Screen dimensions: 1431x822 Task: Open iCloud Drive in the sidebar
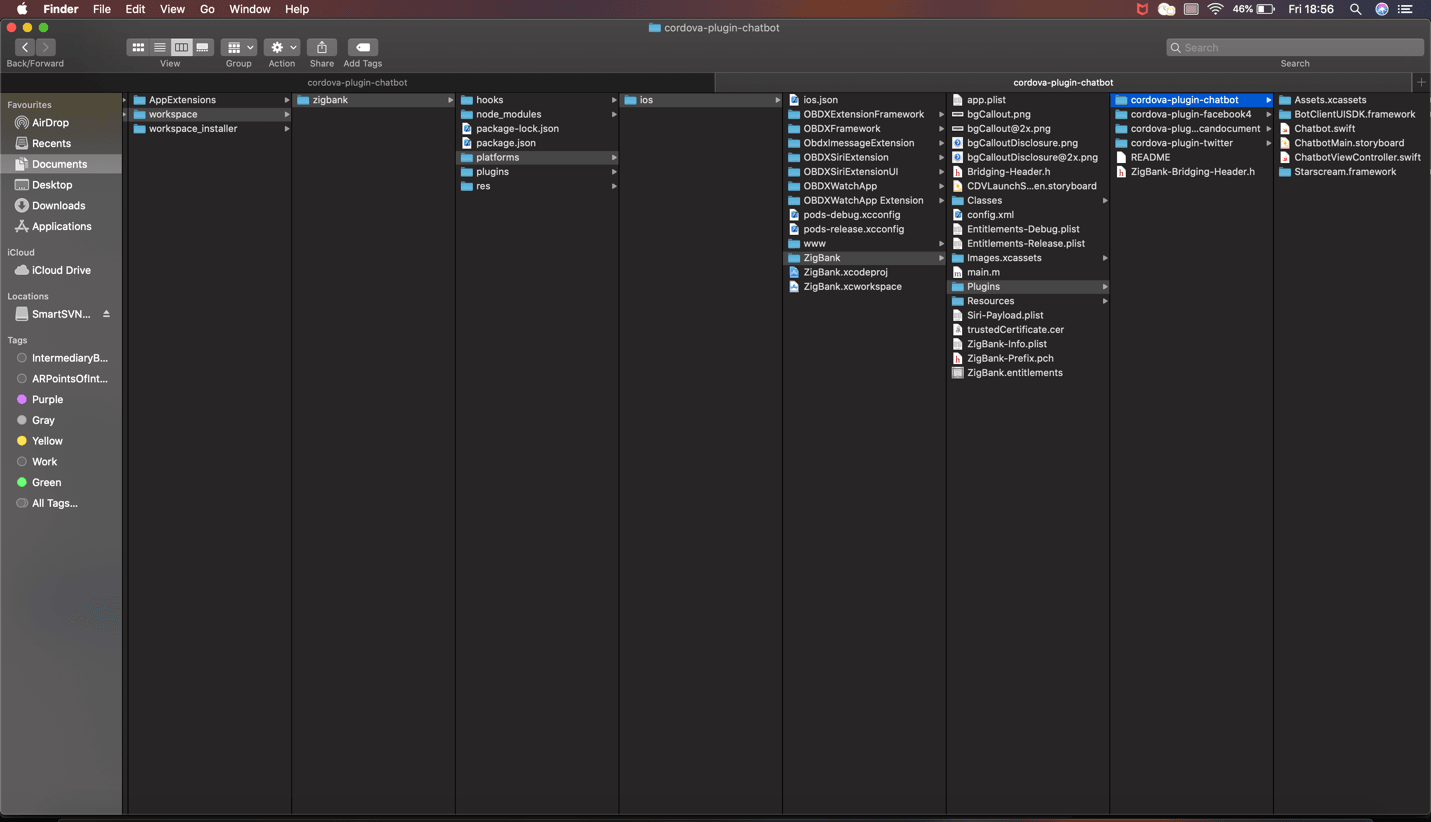tap(61, 271)
